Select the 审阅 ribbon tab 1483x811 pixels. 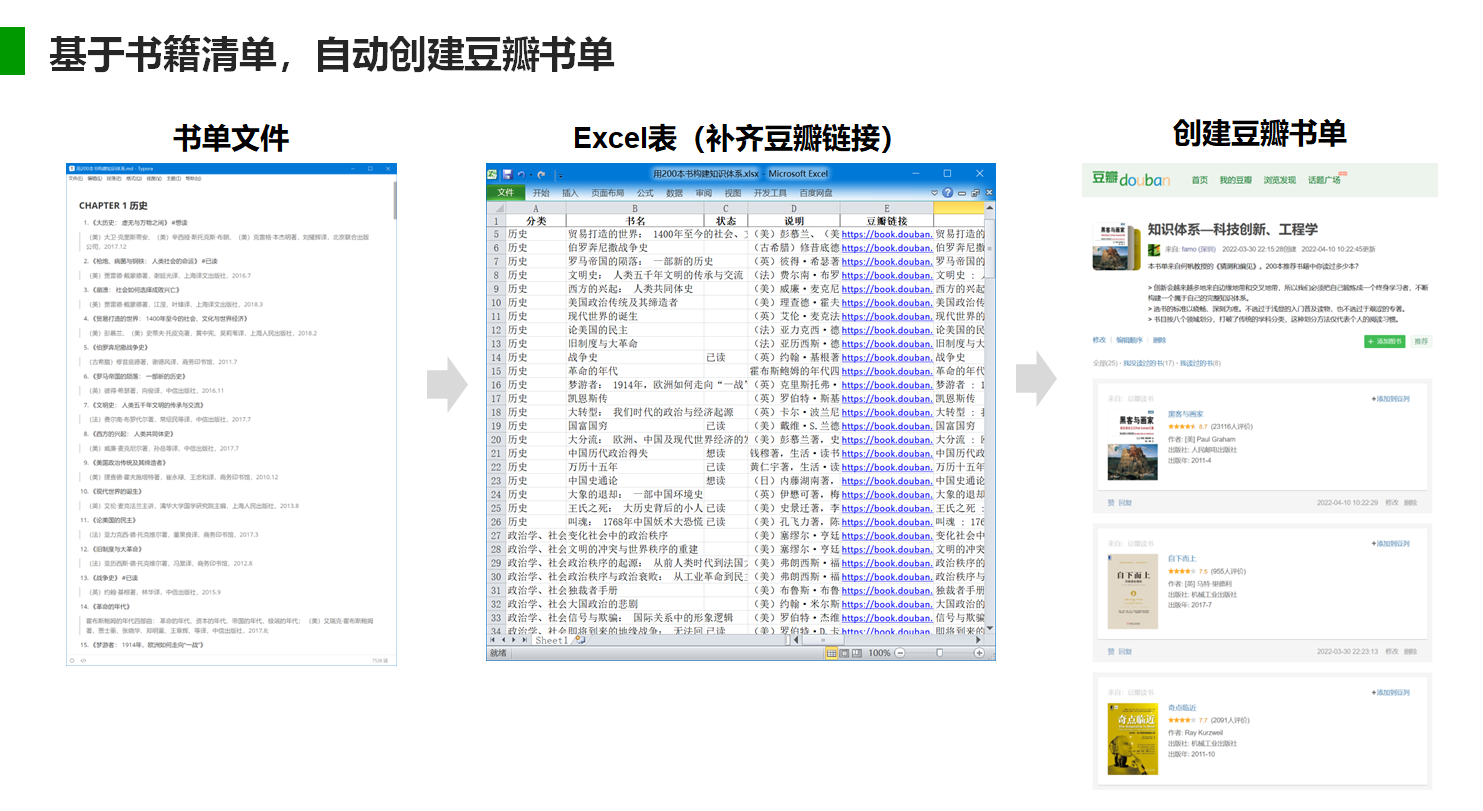coord(704,193)
